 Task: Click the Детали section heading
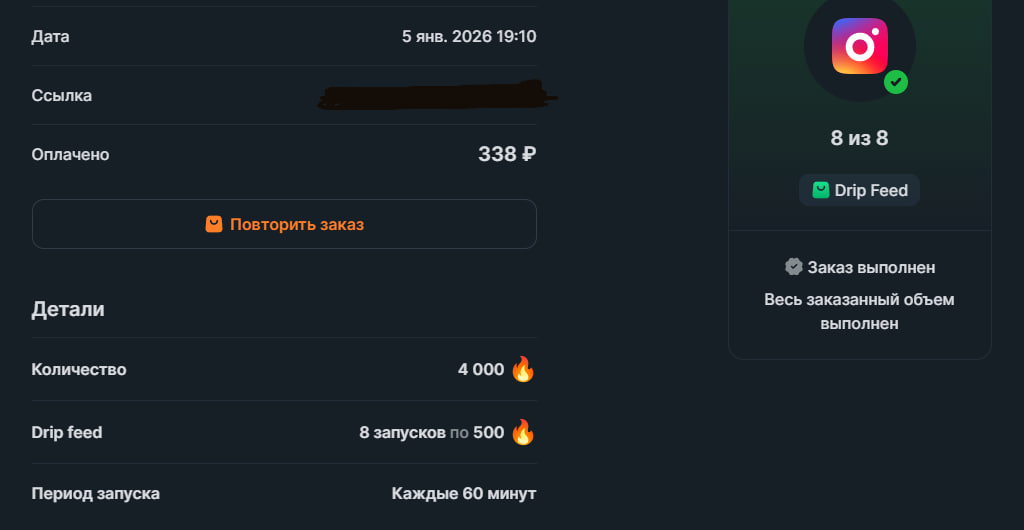68,309
